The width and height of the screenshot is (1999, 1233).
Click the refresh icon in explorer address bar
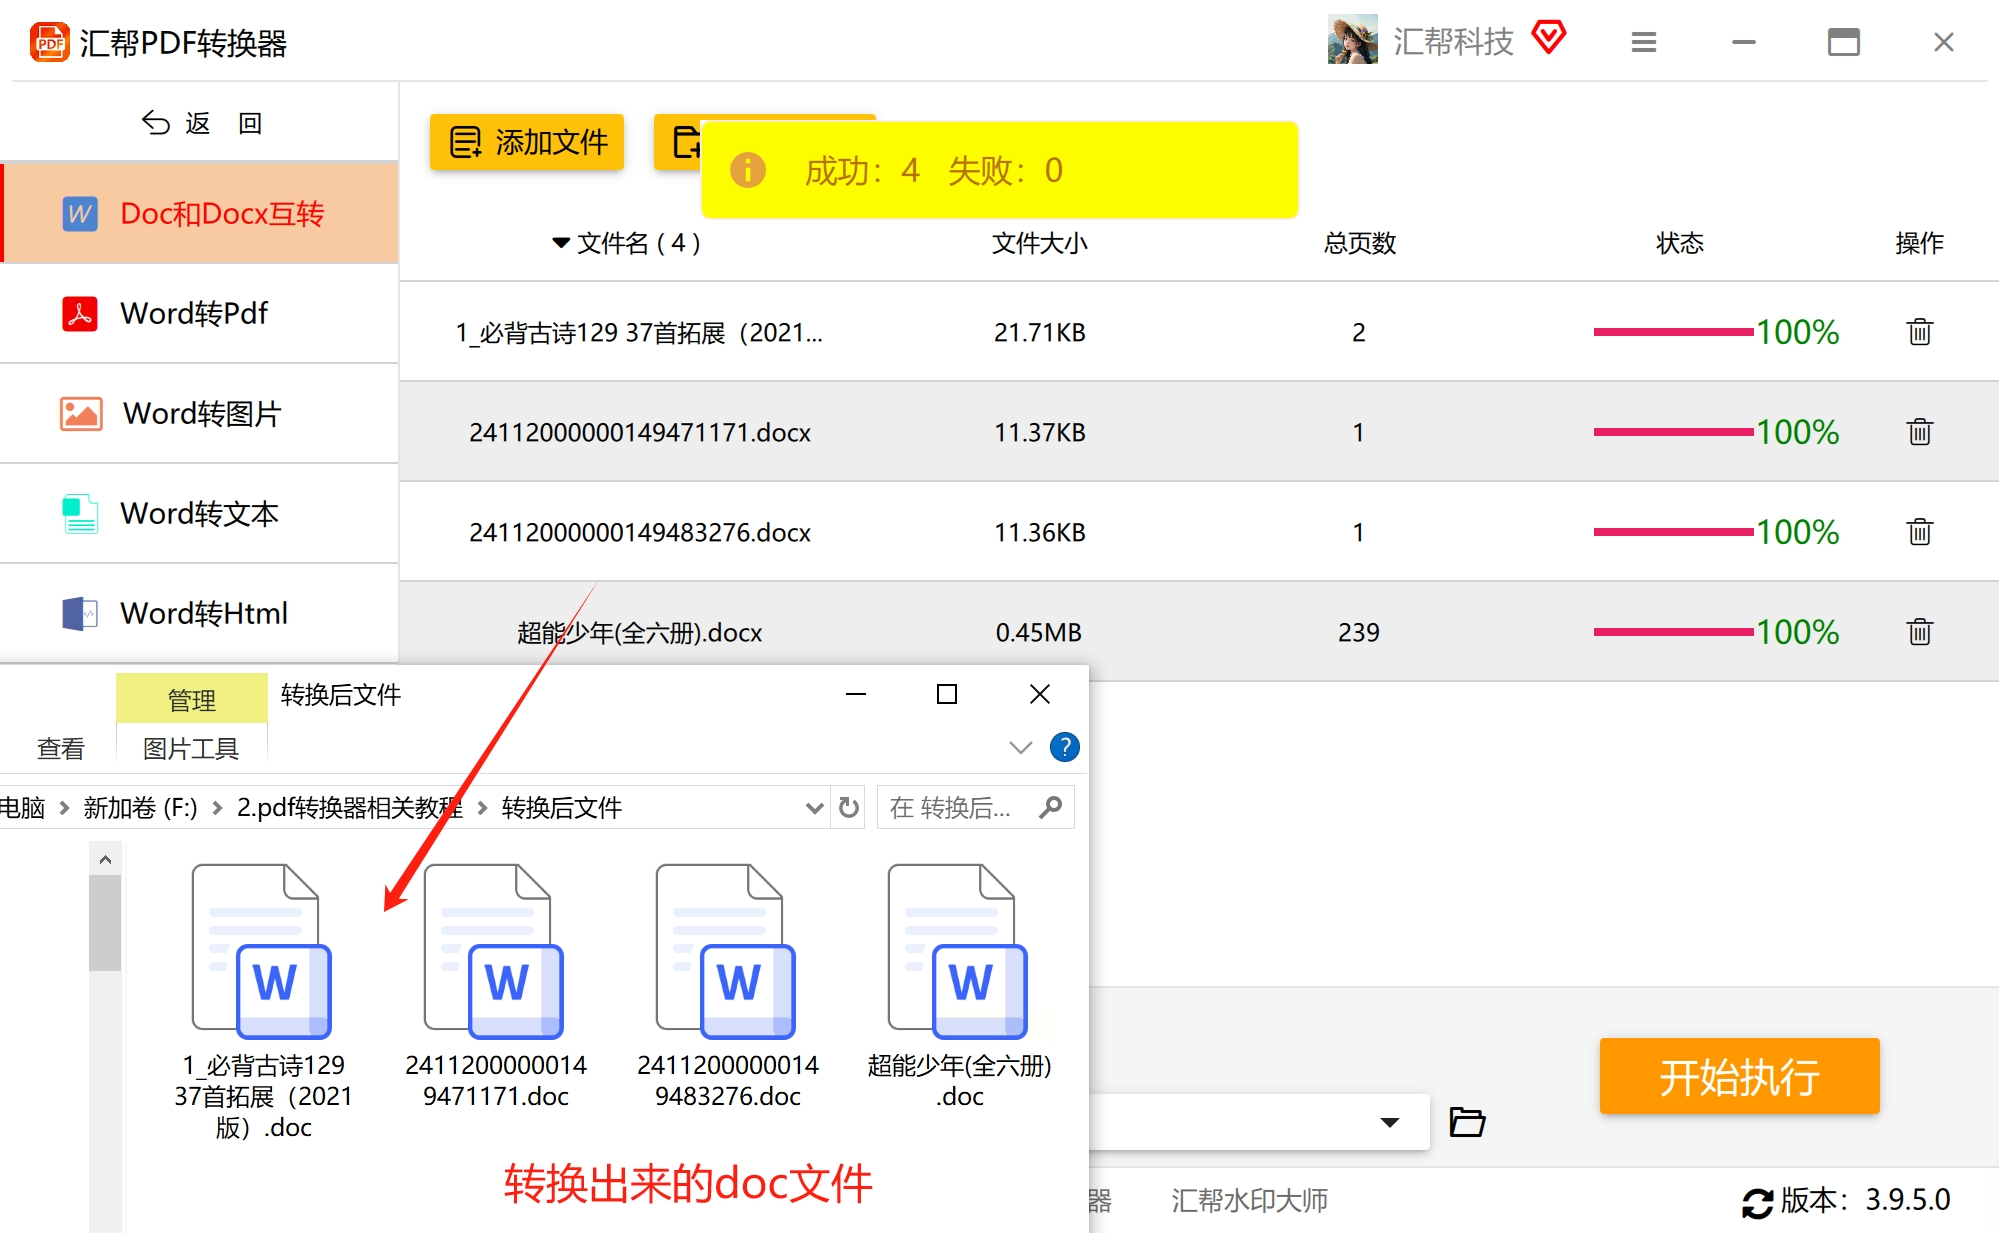tap(849, 808)
